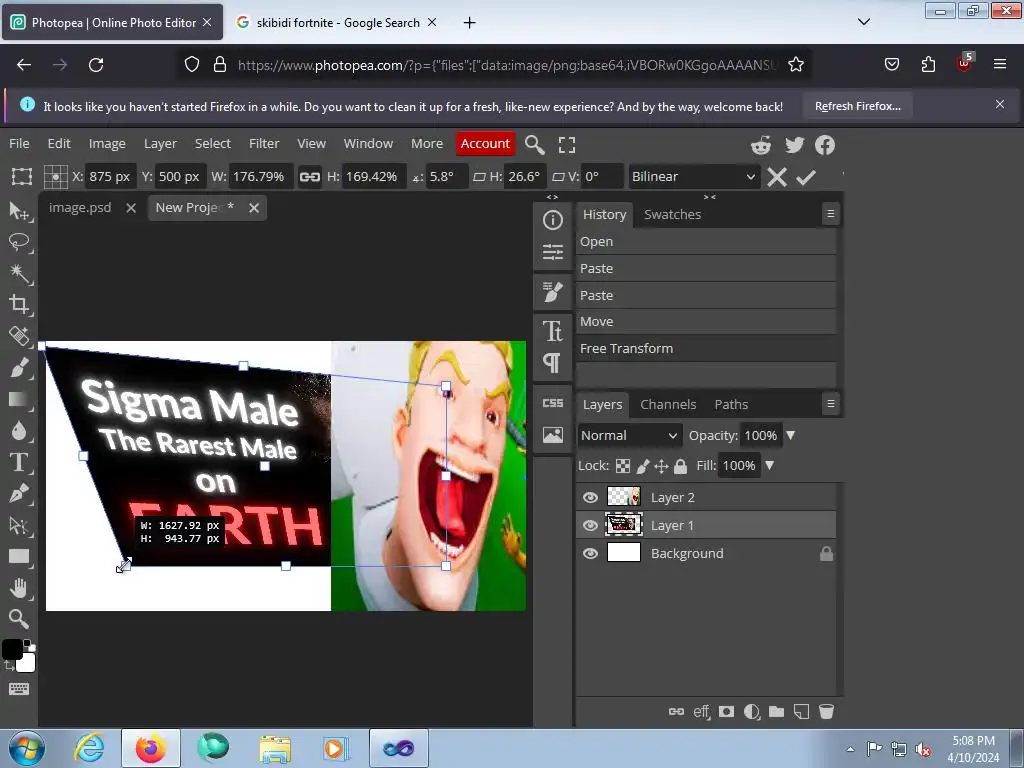
Task: Open the Twitter link icon
Action: pos(794,145)
